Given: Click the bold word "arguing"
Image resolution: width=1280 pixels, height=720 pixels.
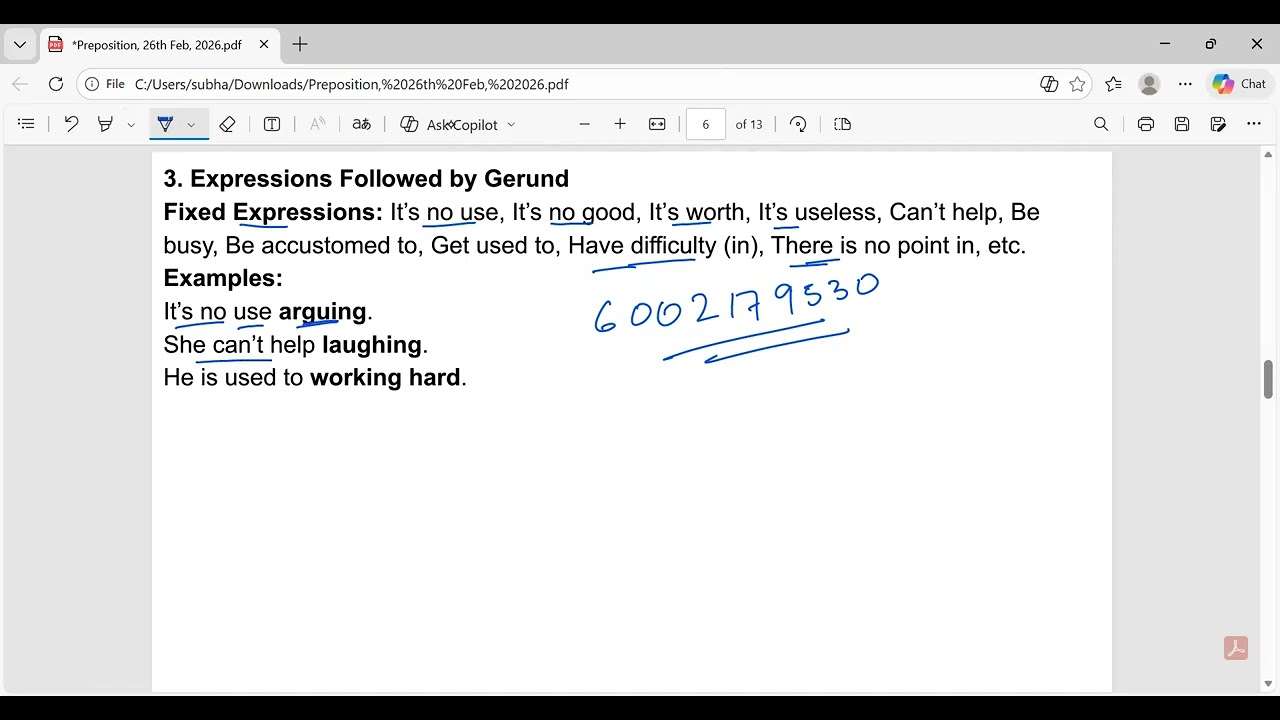Looking at the screenshot, I should tap(322, 312).
